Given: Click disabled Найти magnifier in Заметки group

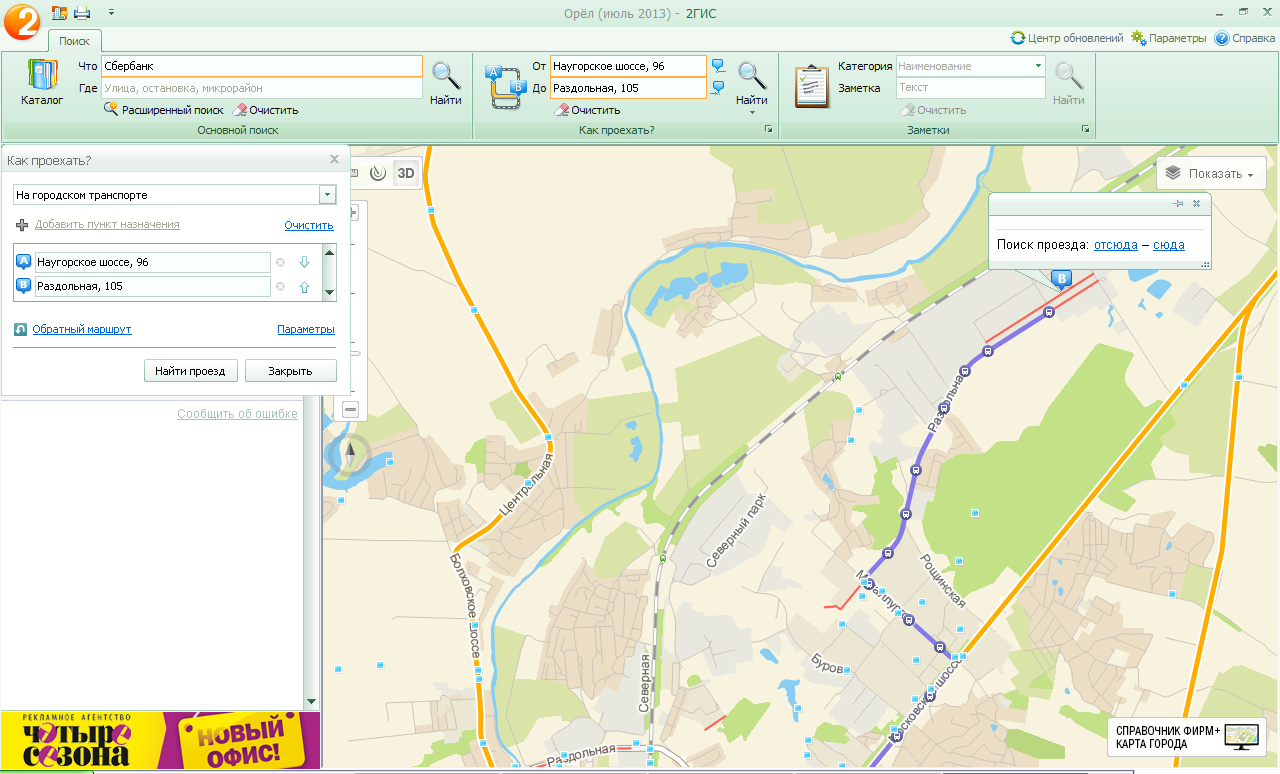Looking at the screenshot, I should click(1069, 83).
